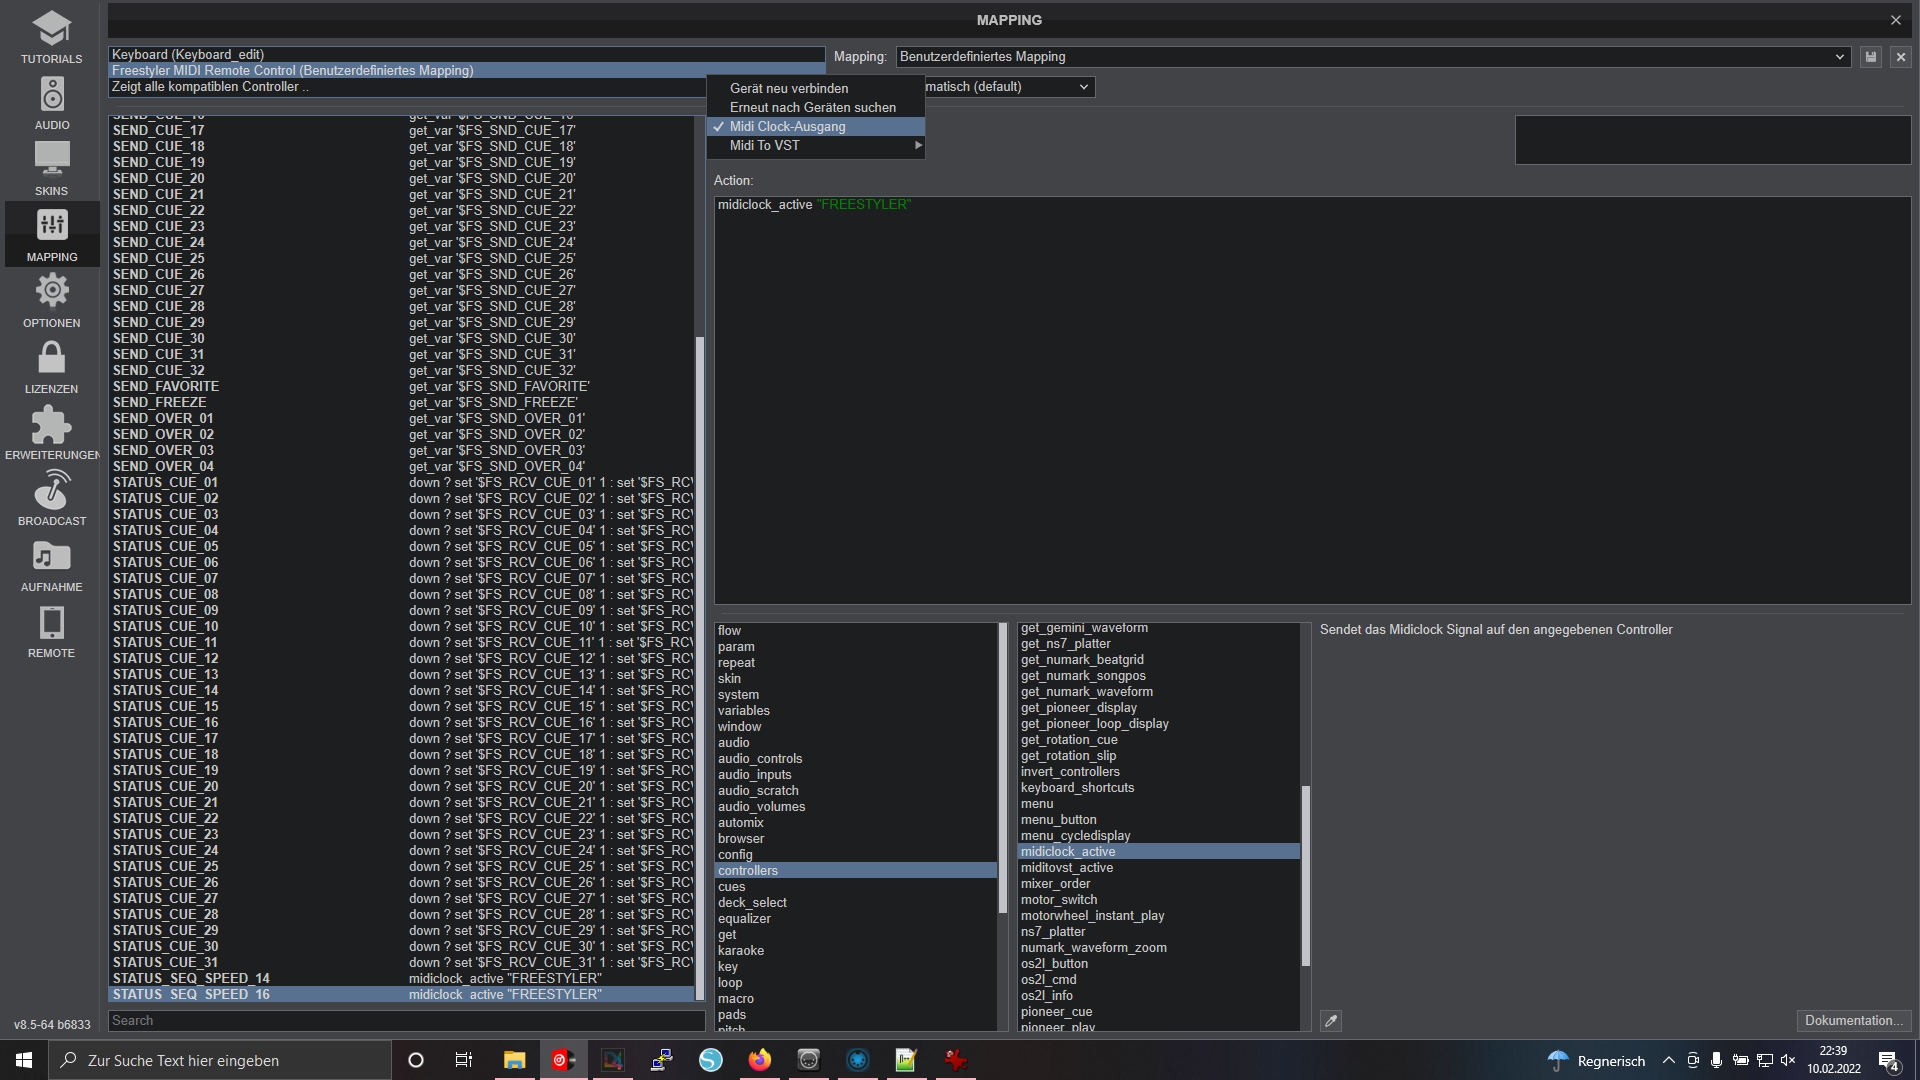Click the mapping Search field
Screen dimensions: 1920x1080
(405, 1021)
